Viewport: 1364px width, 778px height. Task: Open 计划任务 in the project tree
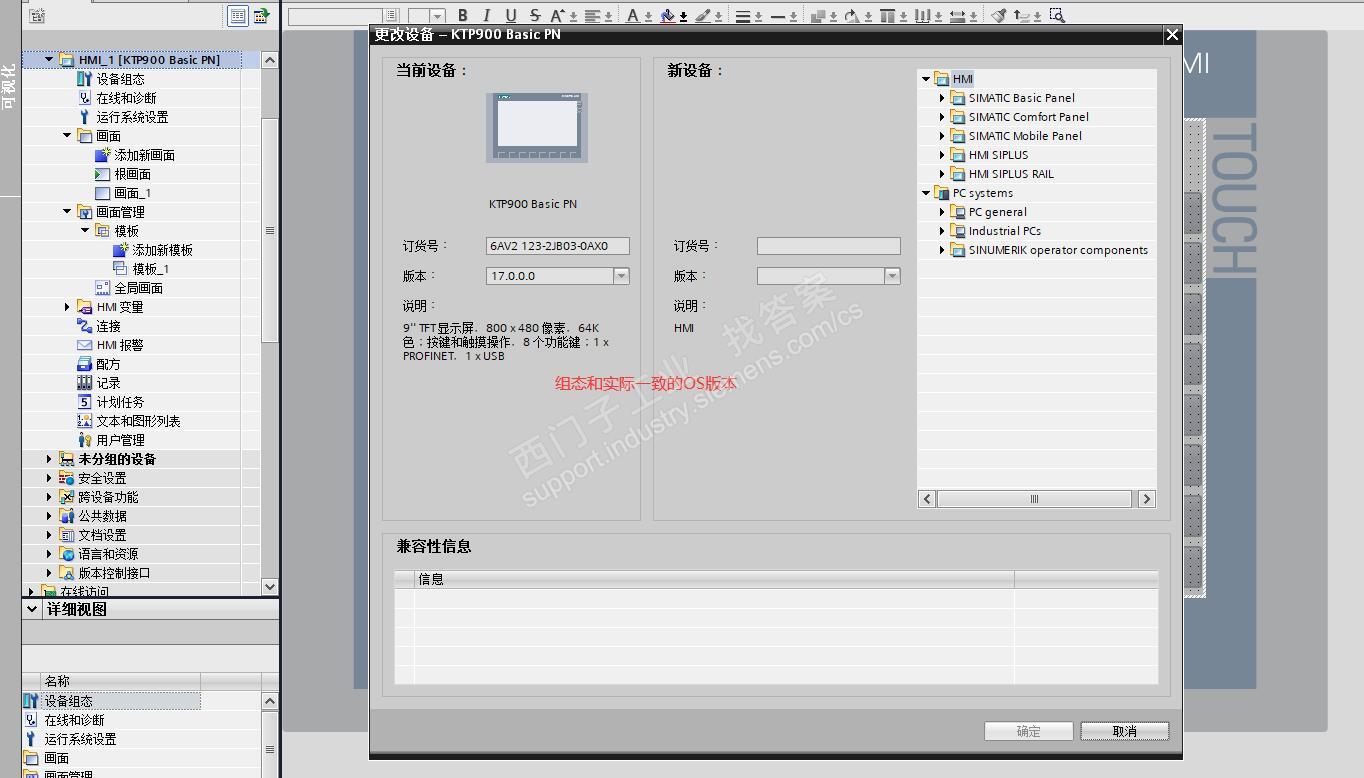[120, 402]
